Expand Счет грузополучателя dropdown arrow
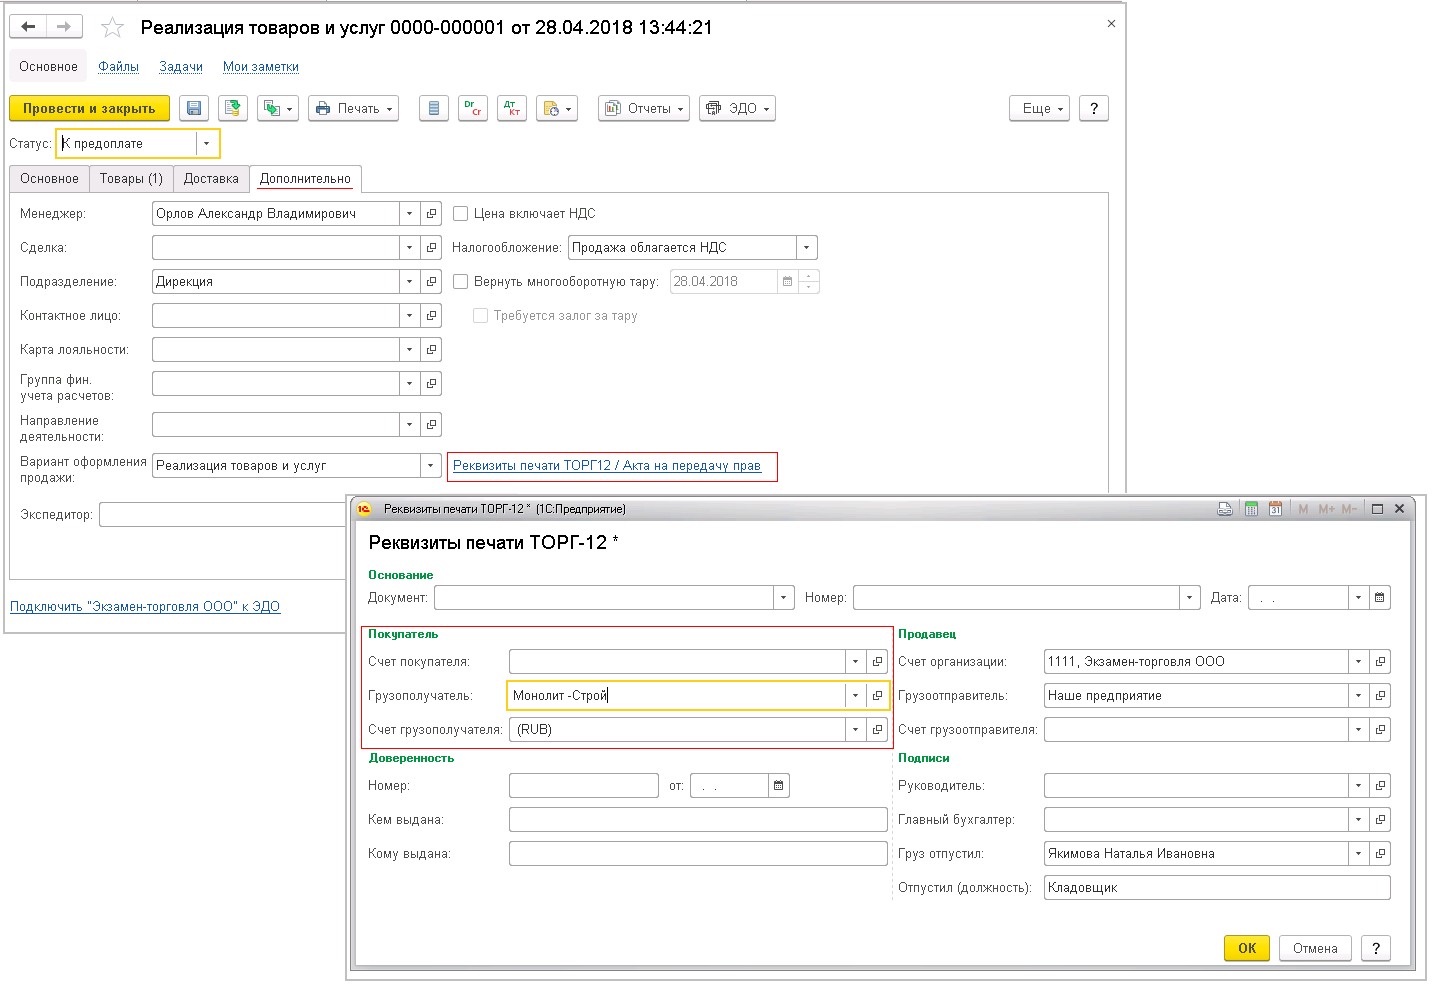Screen dimensions: 1442x1000 [855, 729]
